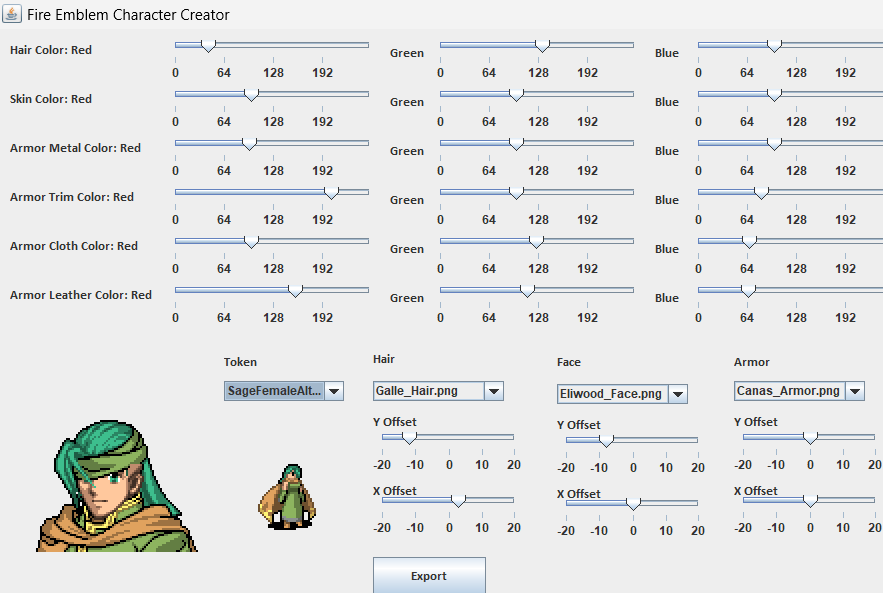Screen dimensions: 883x593
Task: Open the Token dropdown showing SageFemaleAlt
Action: [x=284, y=391]
